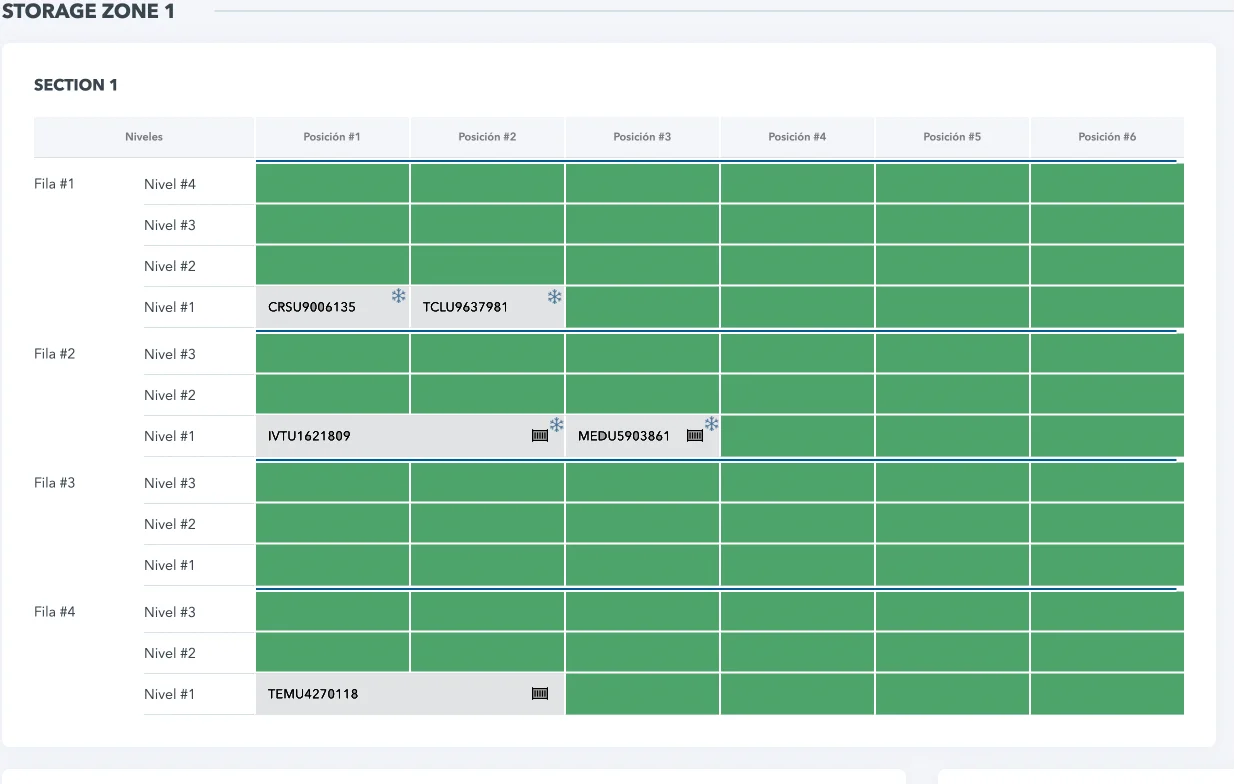
Task: Click snowflake icon on container CRSU9006135
Action: [398, 296]
